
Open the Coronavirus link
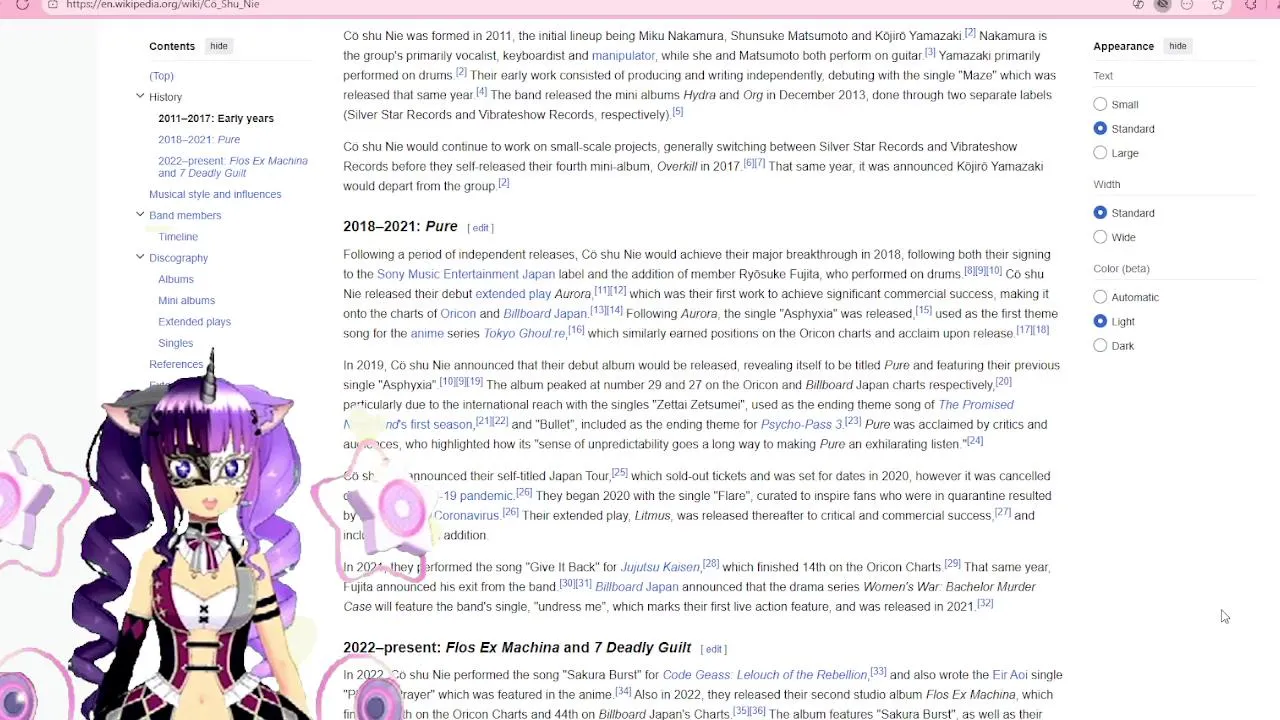(x=466, y=516)
